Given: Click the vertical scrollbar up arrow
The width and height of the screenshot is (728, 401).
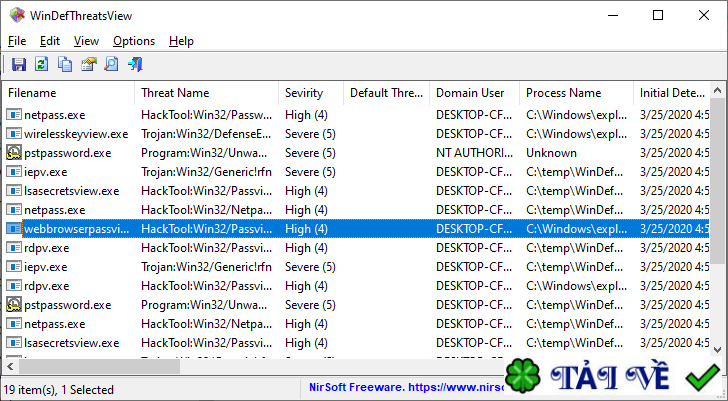Looking at the screenshot, I should [717, 90].
